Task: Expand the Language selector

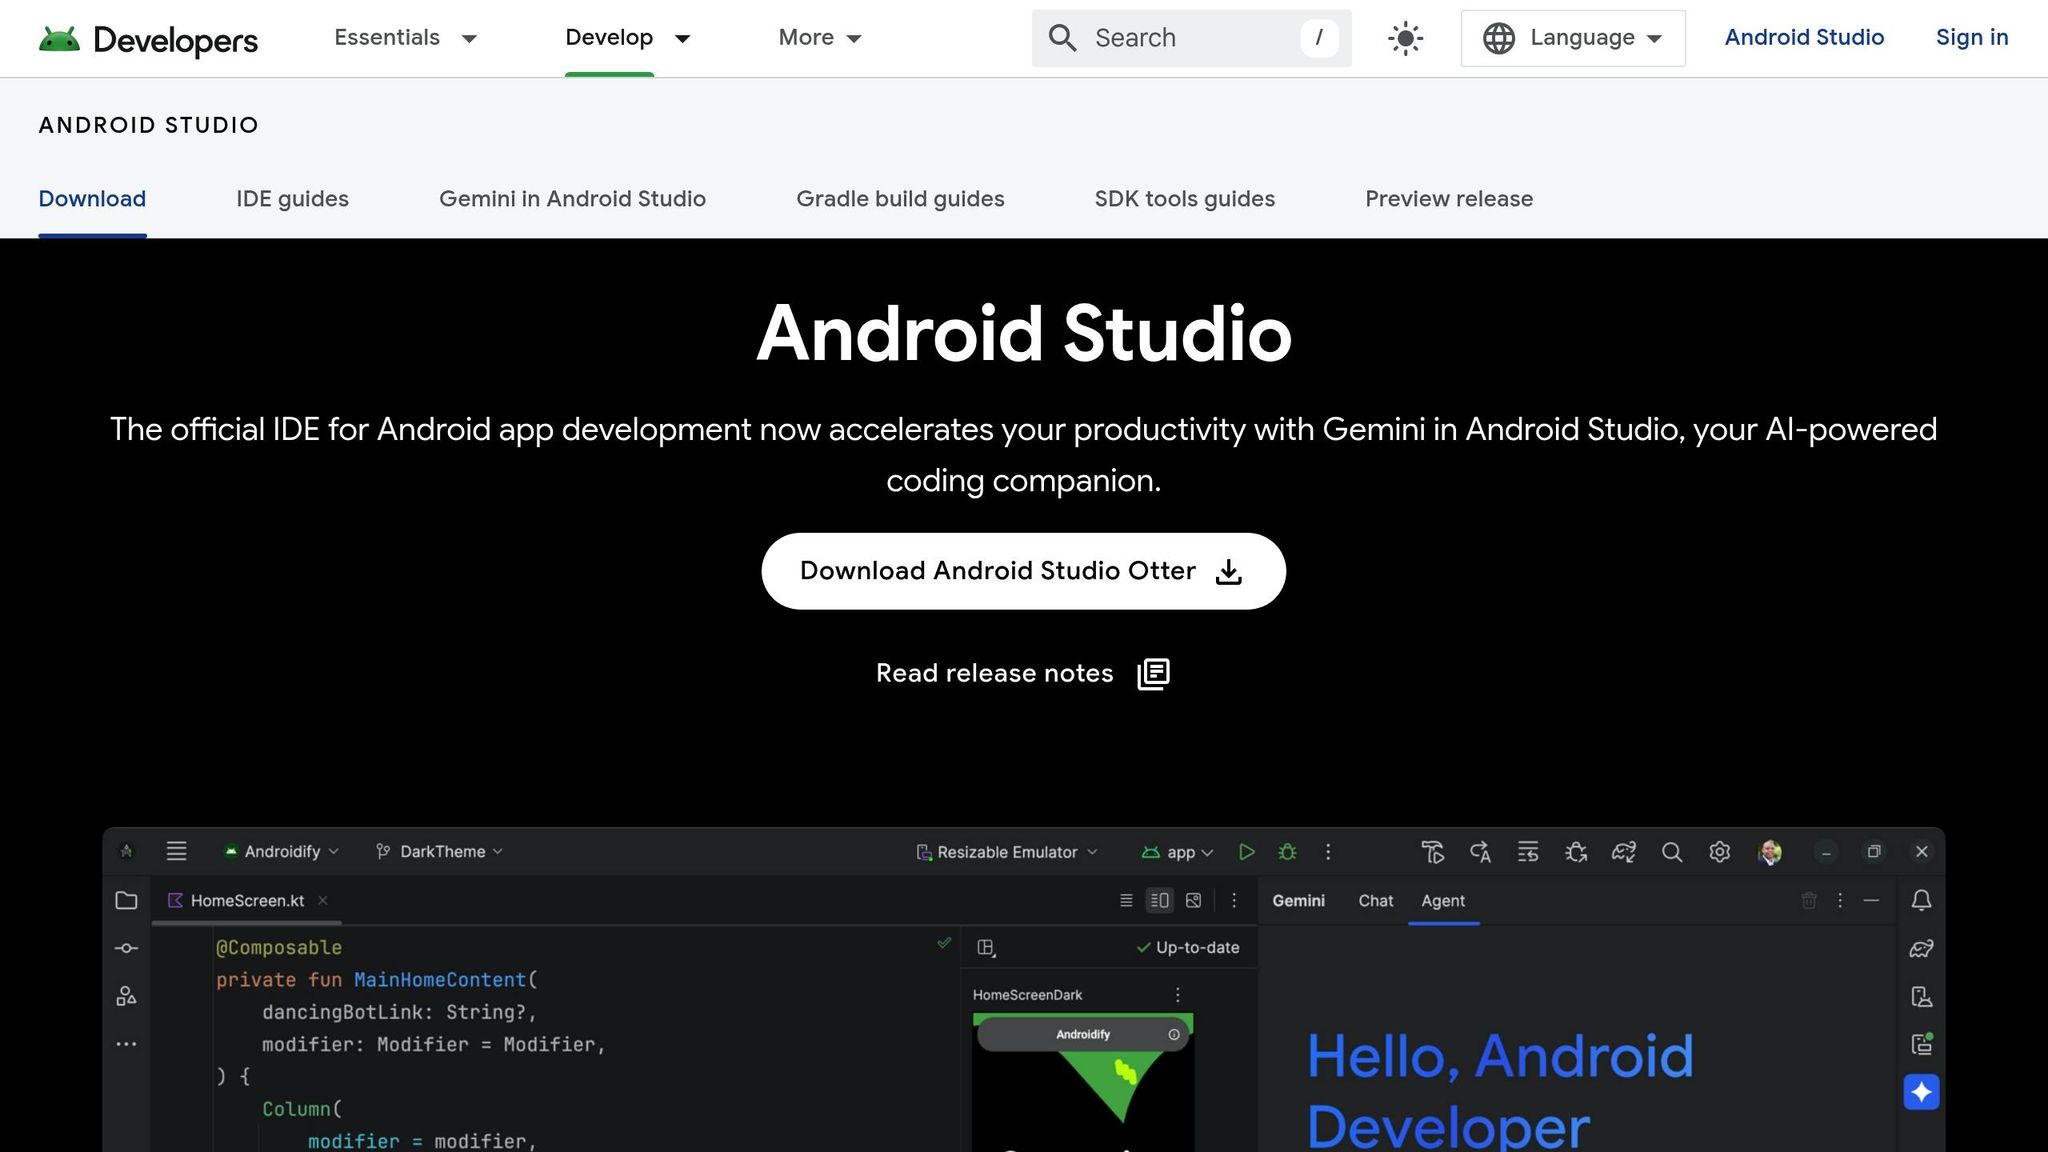Action: (x=1572, y=37)
